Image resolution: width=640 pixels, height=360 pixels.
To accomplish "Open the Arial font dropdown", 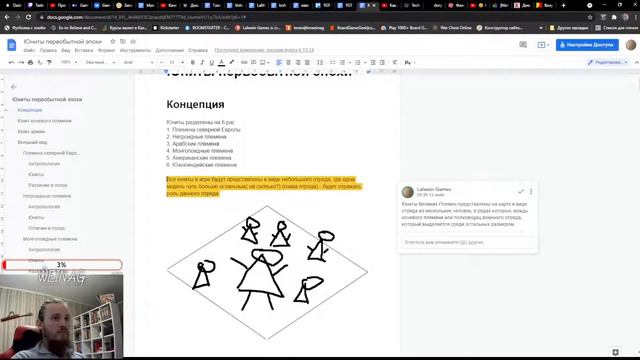I will coord(138,62).
